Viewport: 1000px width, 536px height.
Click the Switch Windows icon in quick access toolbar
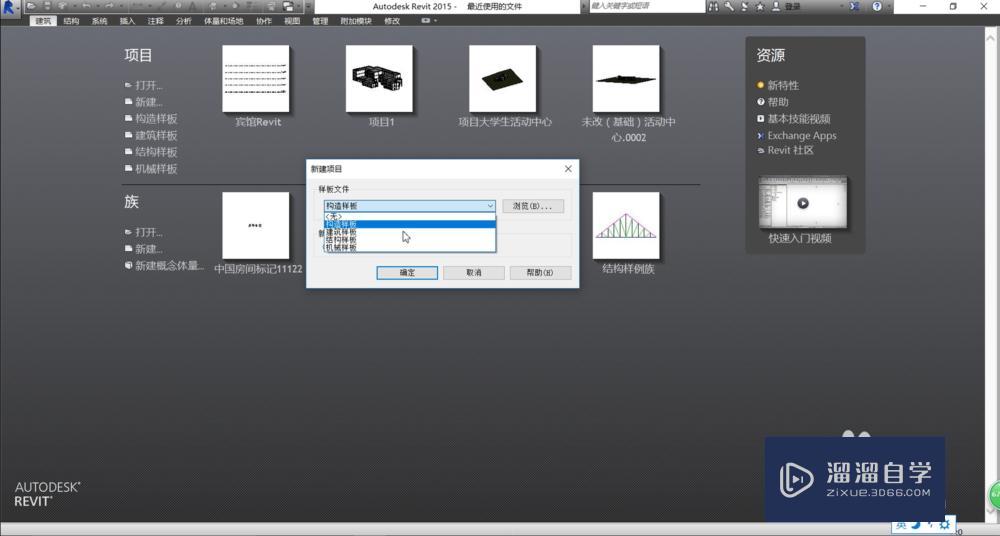288,6
